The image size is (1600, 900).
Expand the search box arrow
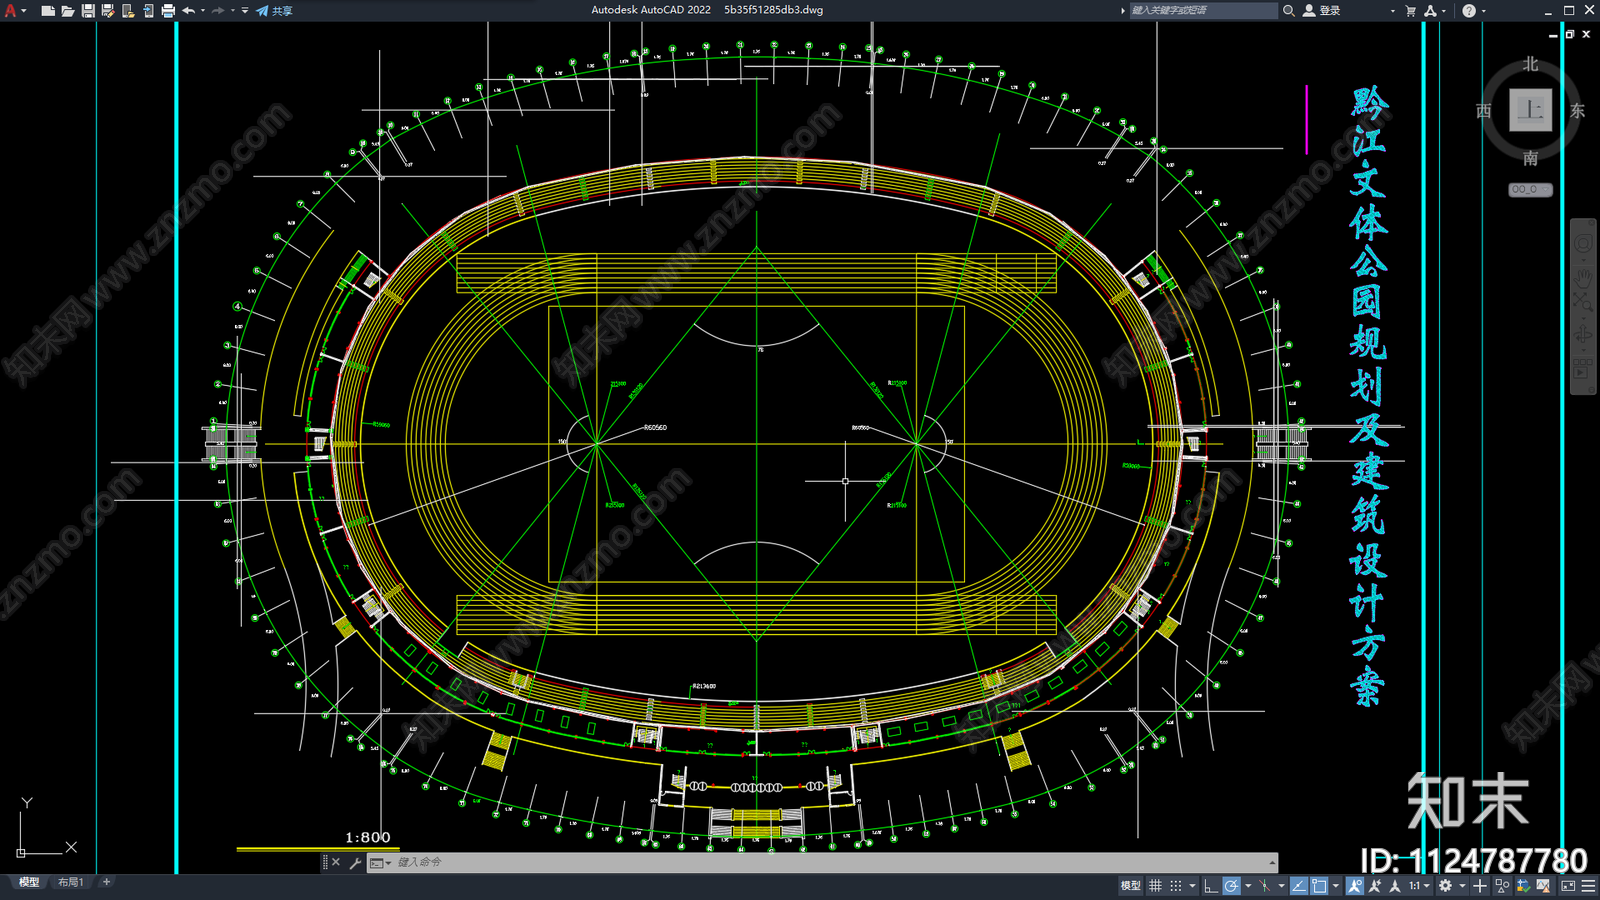click(1122, 10)
